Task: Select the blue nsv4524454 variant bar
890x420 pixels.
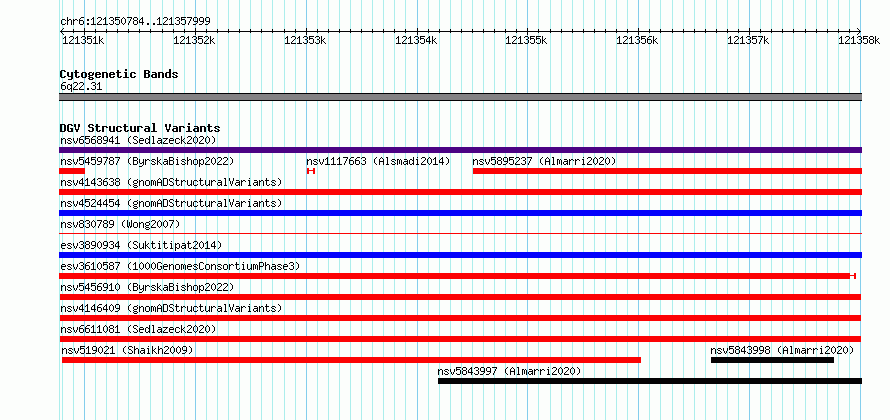Action: [460, 213]
